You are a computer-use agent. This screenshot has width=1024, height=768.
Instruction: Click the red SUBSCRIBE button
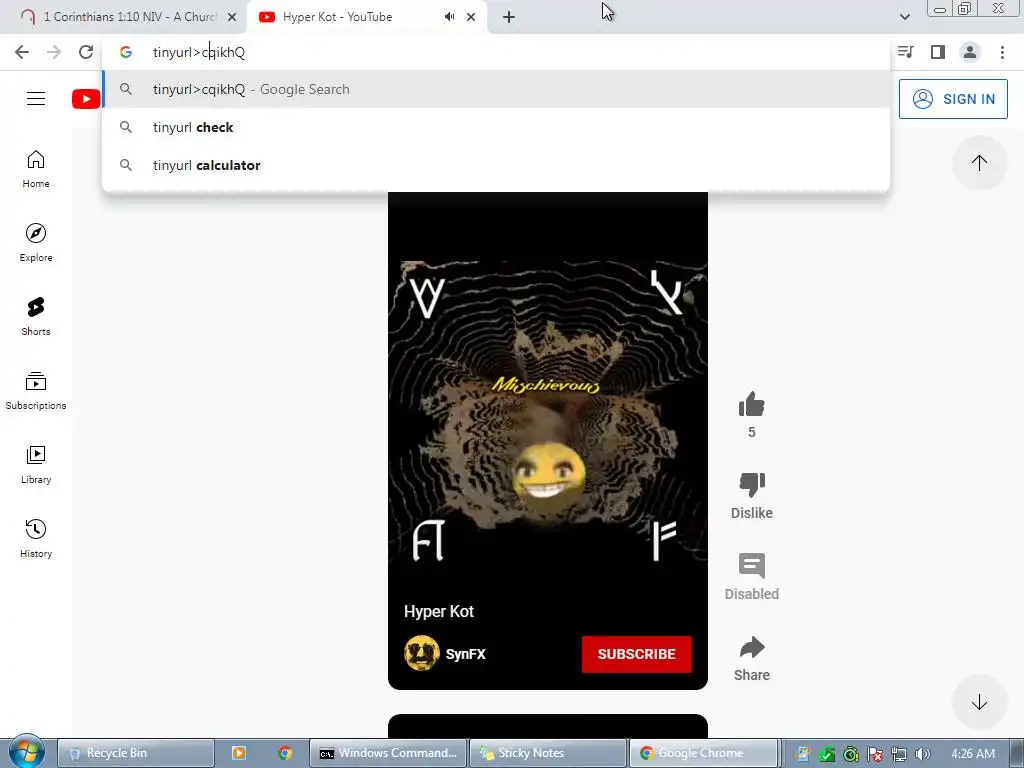pos(636,654)
